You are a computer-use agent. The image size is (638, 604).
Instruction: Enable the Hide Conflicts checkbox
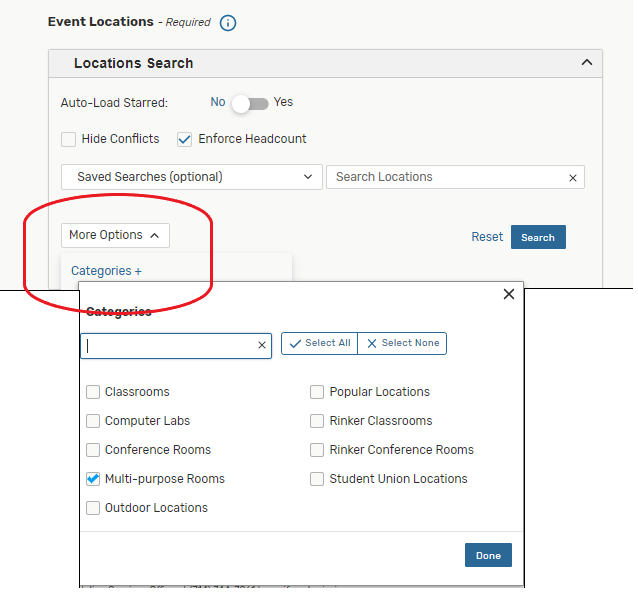pyautogui.click(x=69, y=139)
